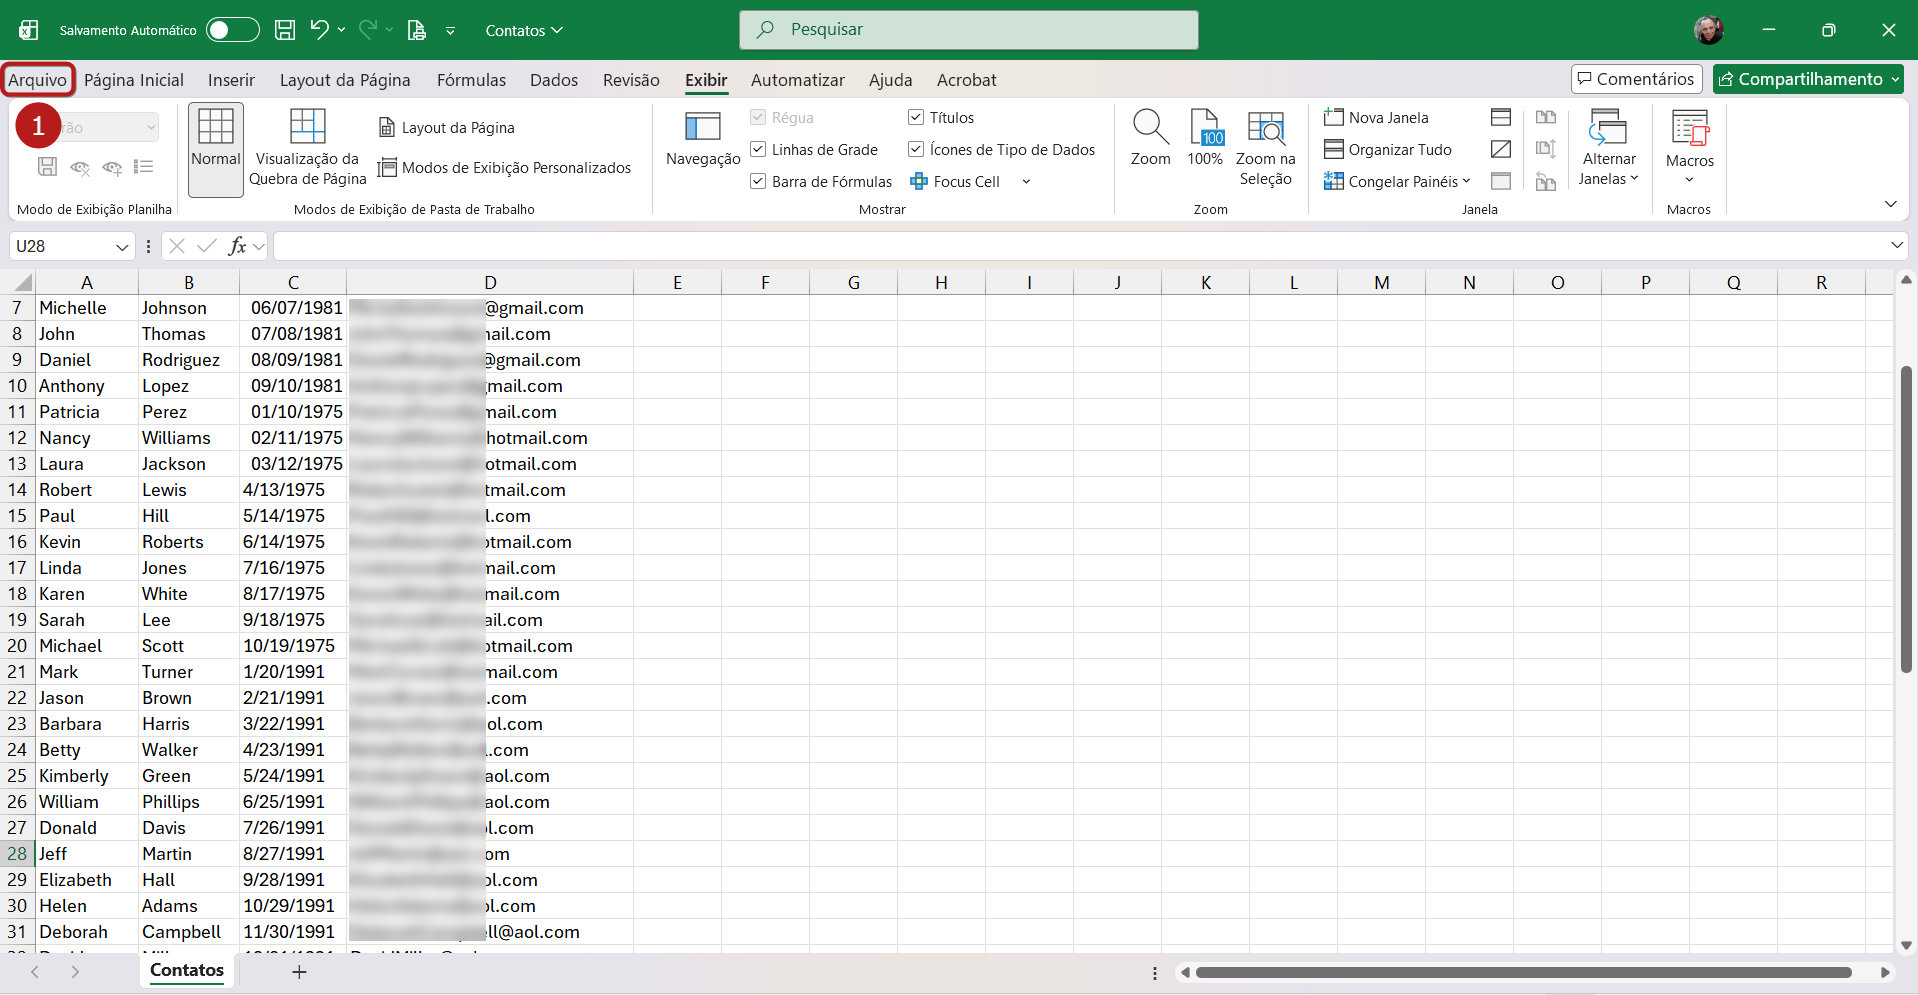This screenshot has width=1918, height=995.
Task: Open the Name Box dropdown arrow
Action: pos(122,247)
